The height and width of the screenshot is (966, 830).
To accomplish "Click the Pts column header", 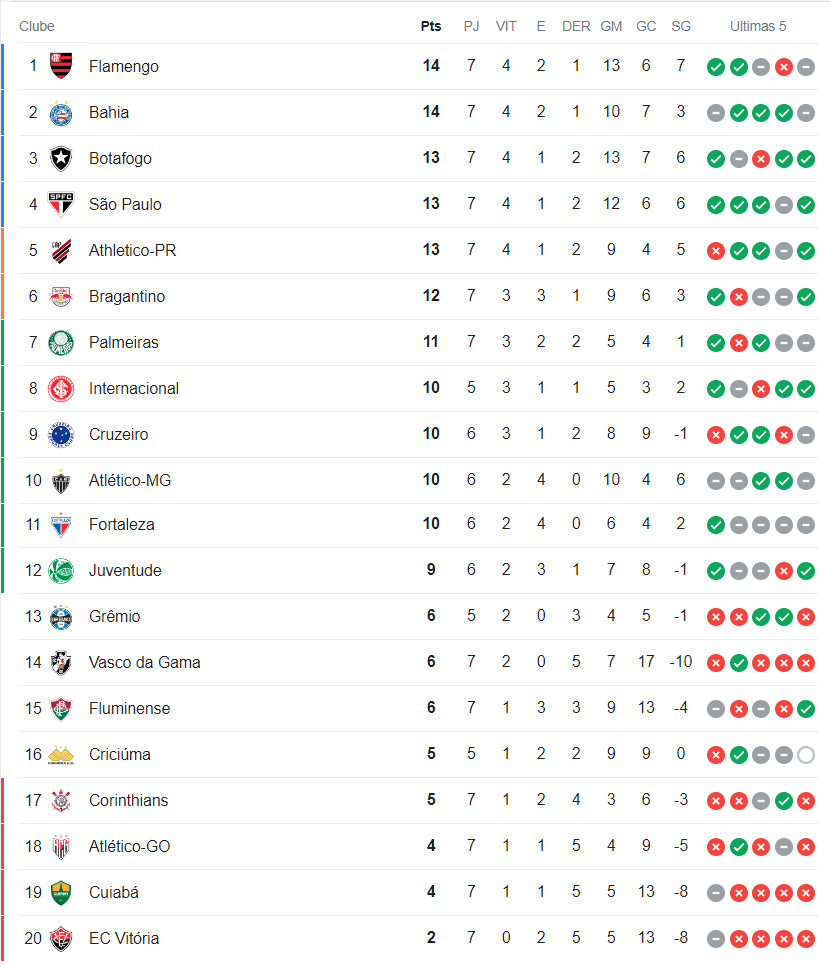I will (431, 26).
